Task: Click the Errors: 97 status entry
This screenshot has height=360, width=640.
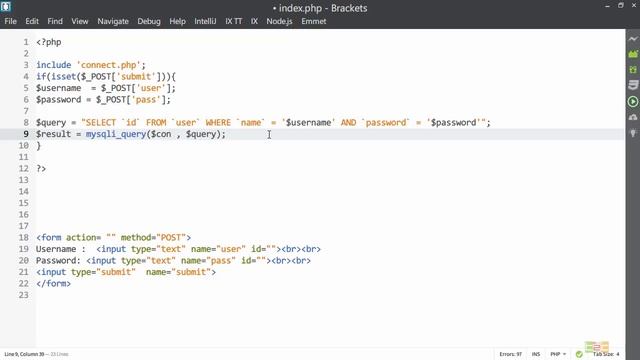Action: point(511,354)
